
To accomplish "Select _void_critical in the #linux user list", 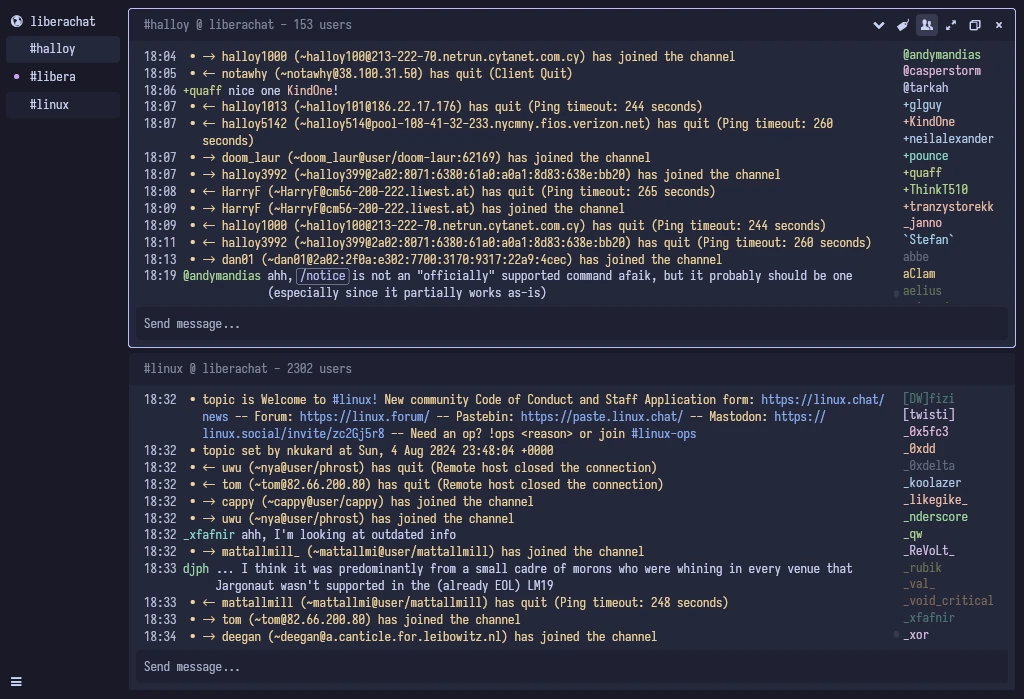I will pos(948,600).
